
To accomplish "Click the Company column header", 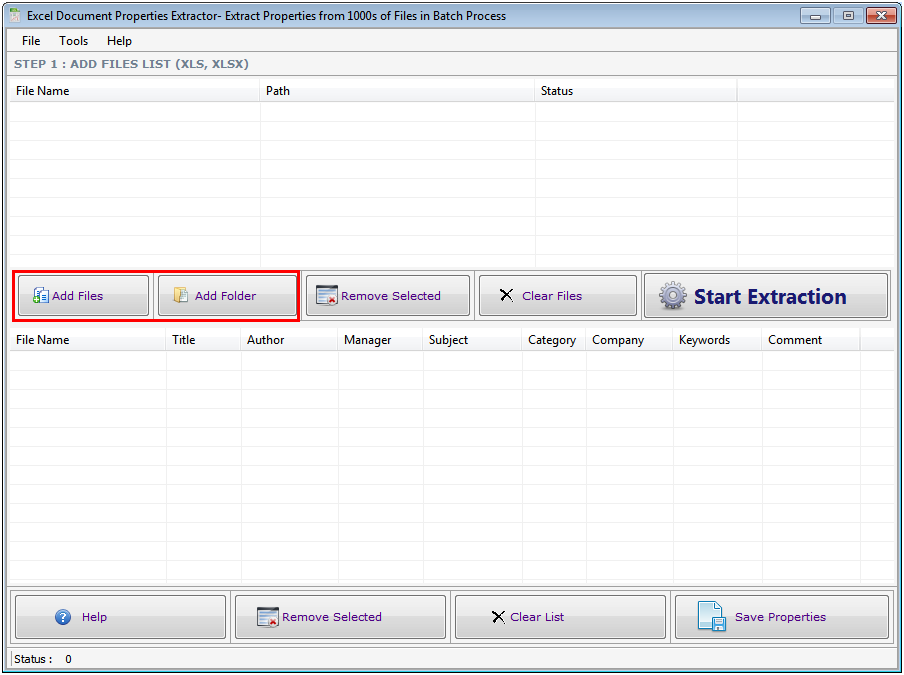I will [629, 340].
